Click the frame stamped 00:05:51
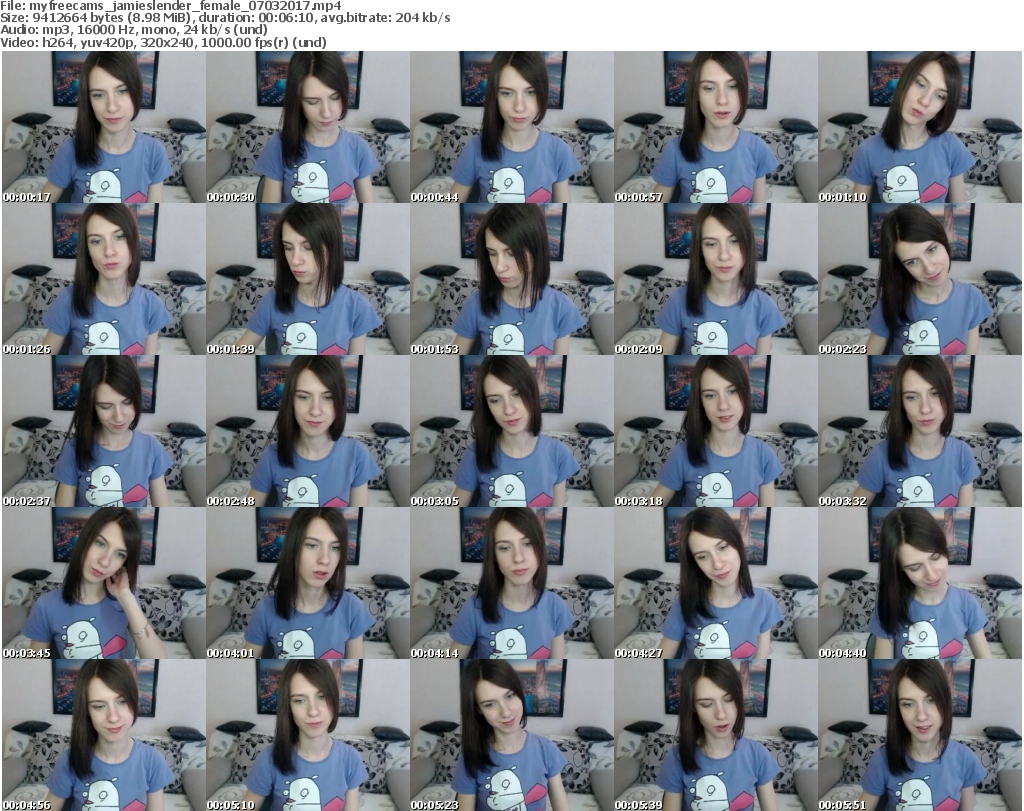Viewport: 1024px width, 811px height. point(920,735)
